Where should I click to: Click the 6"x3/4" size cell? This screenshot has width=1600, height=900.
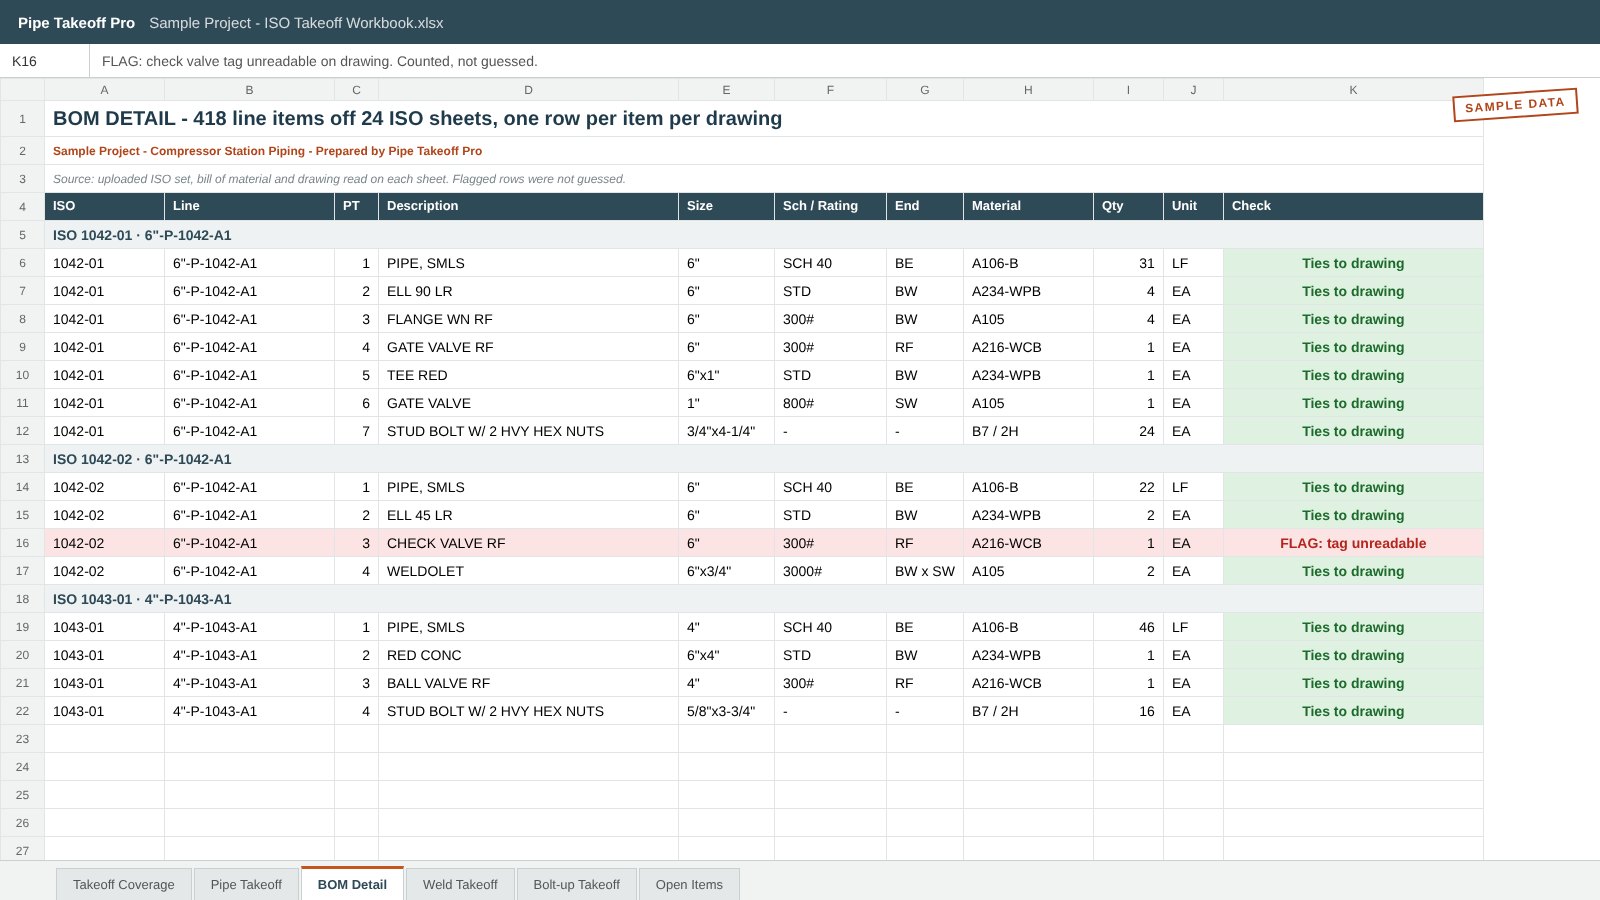726,571
